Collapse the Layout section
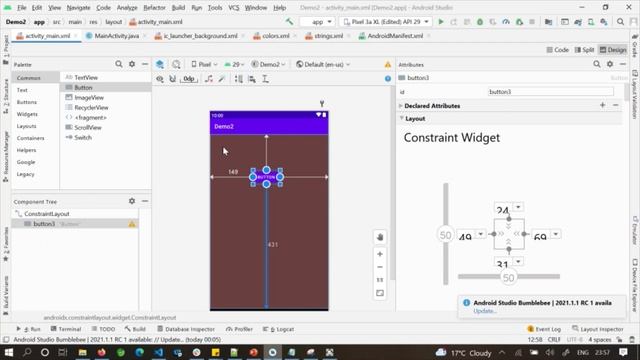The image size is (640, 360). point(401,118)
